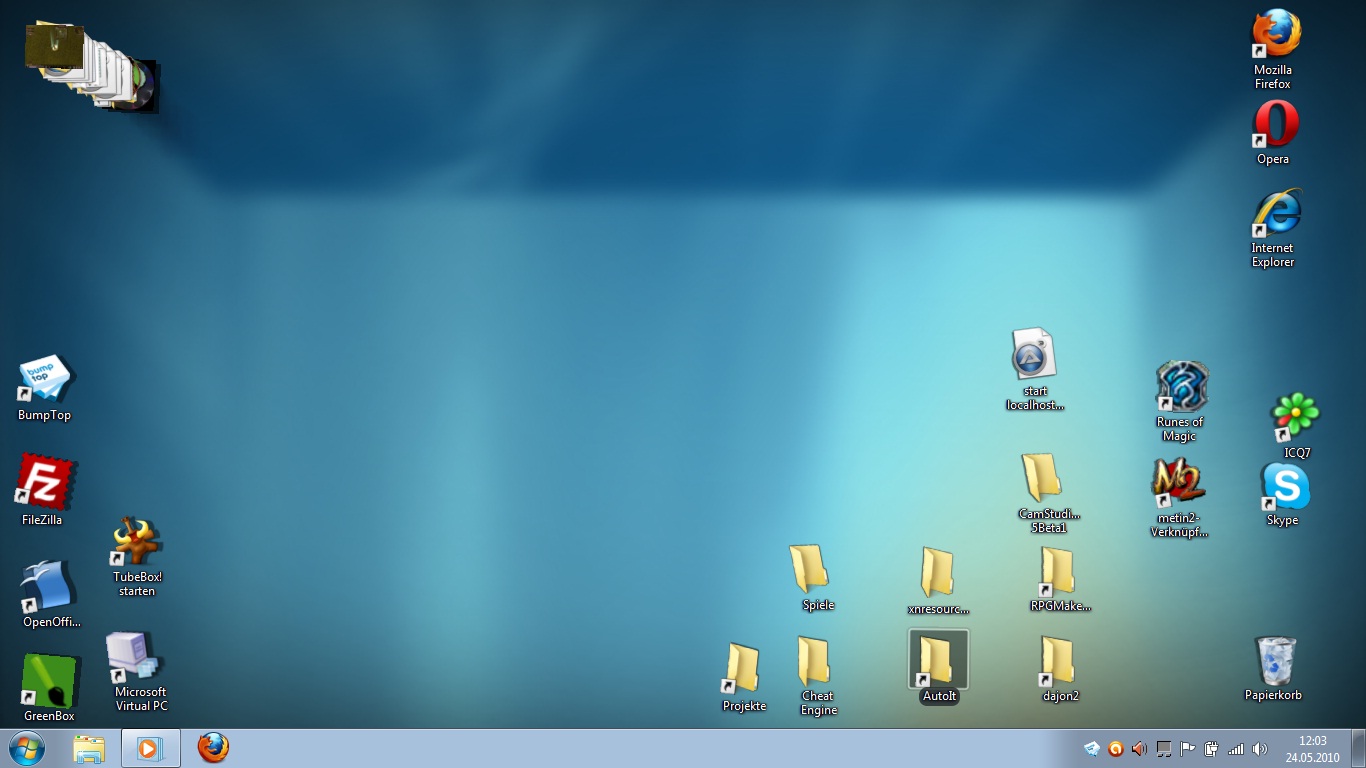Image resolution: width=1366 pixels, height=768 pixels.
Task: Open Windows Media Player from taskbar
Action: (150, 748)
